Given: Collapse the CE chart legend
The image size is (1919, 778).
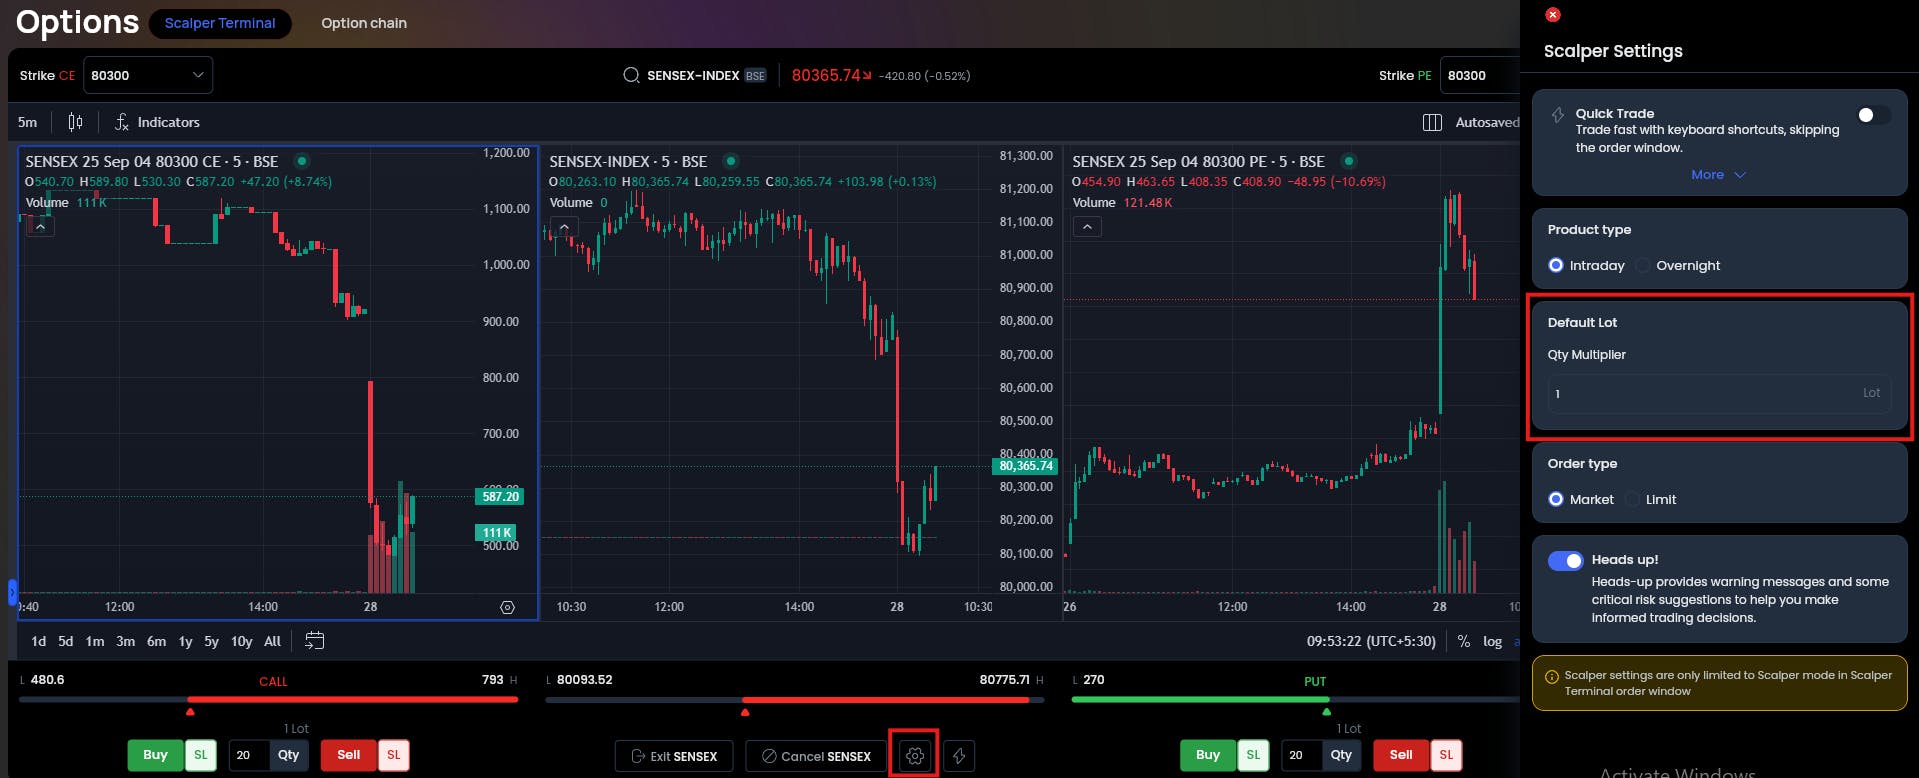Looking at the screenshot, I should [x=40, y=227].
